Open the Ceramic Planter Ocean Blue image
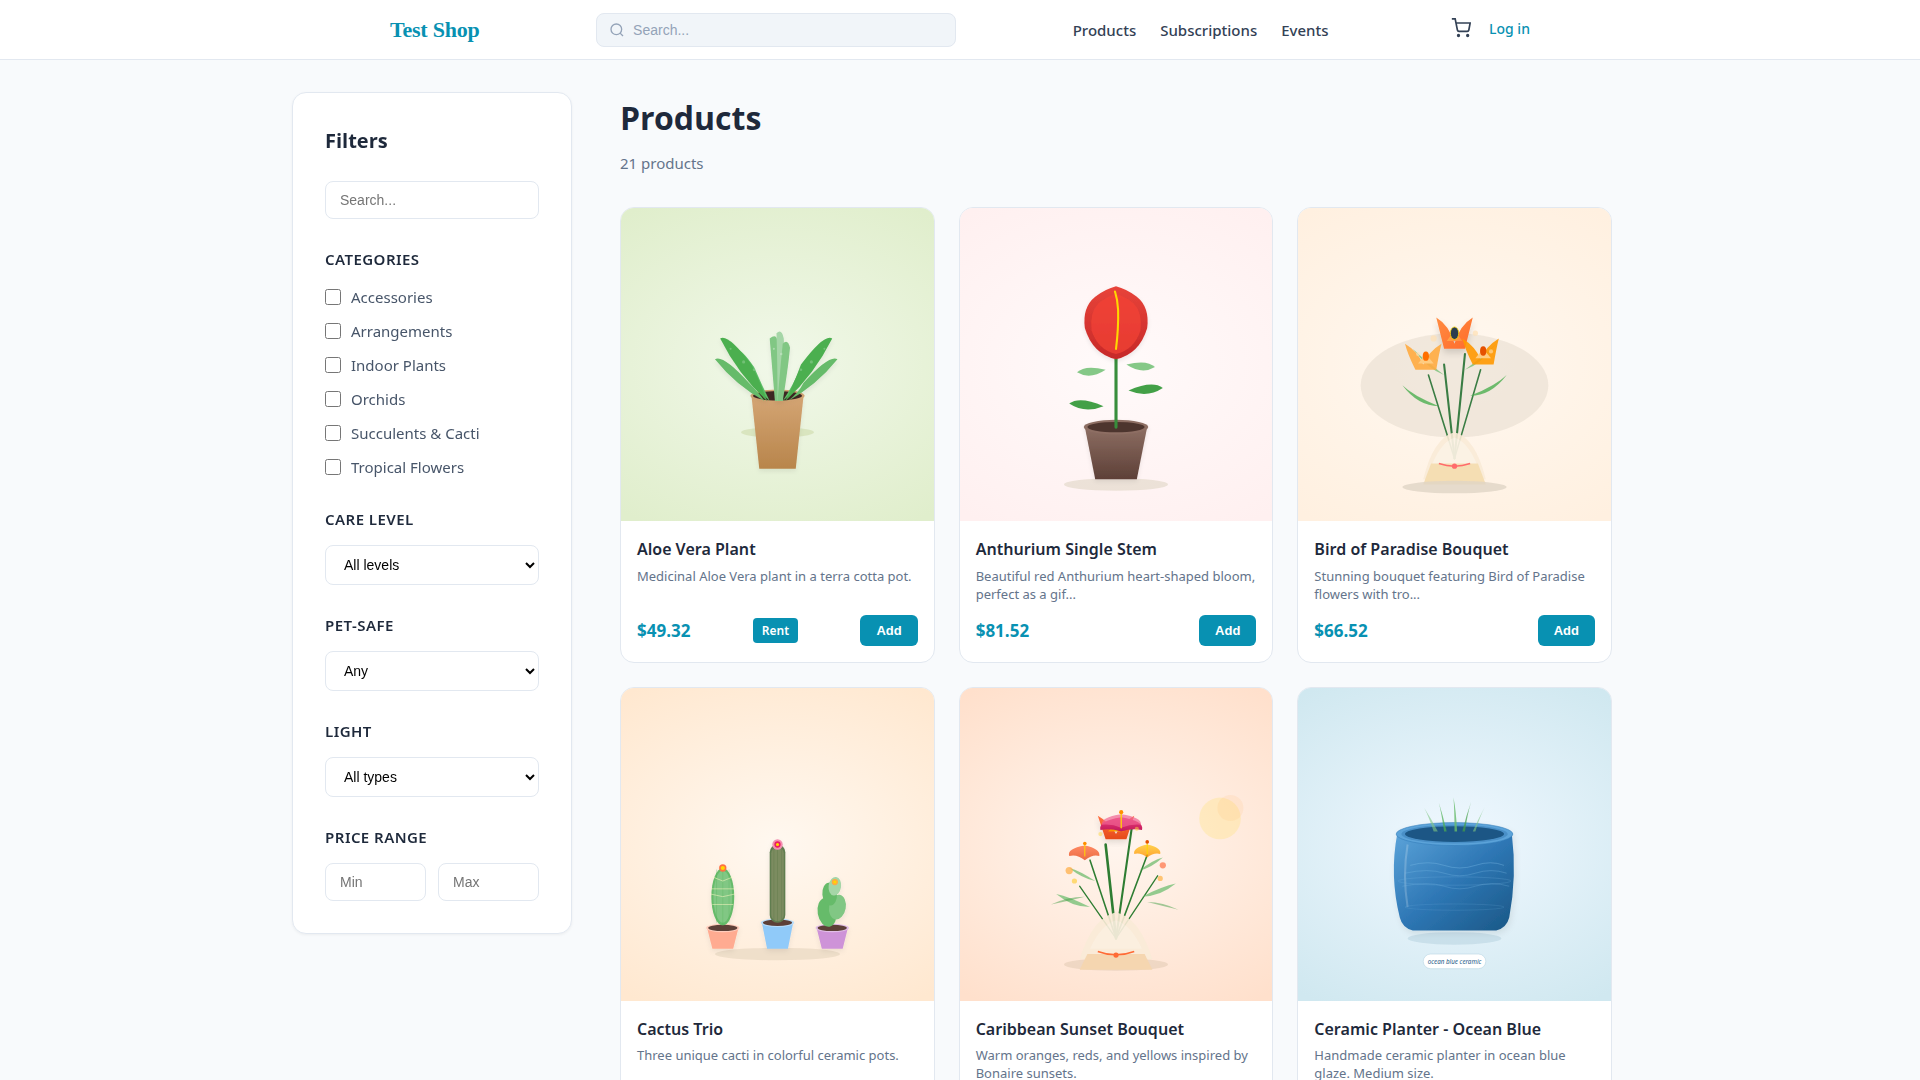This screenshot has height=1080, width=1920. [1454, 844]
